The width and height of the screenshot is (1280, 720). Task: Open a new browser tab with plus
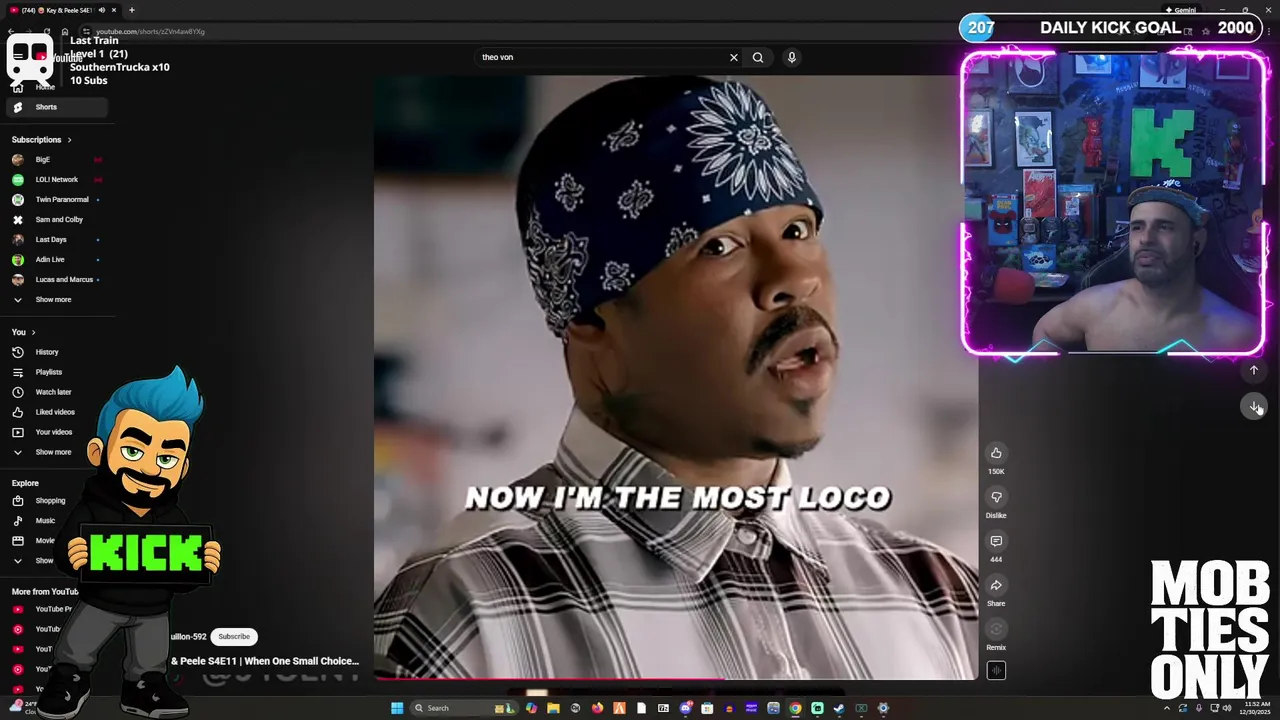(x=131, y=10)
